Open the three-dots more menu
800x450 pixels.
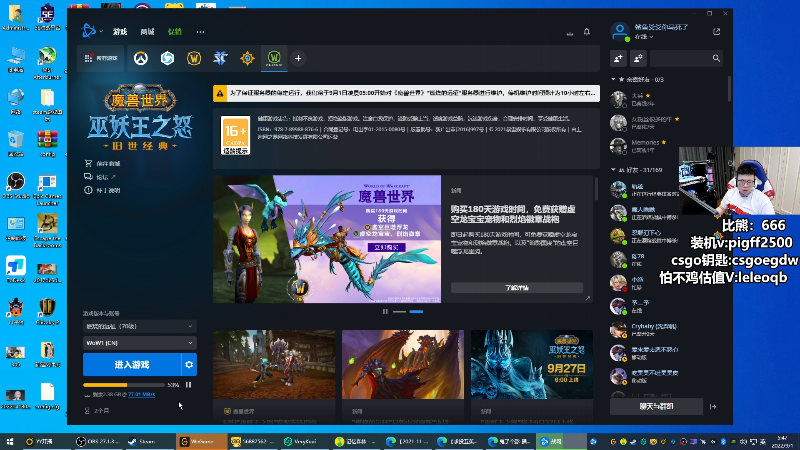click(x=201, y=32)
